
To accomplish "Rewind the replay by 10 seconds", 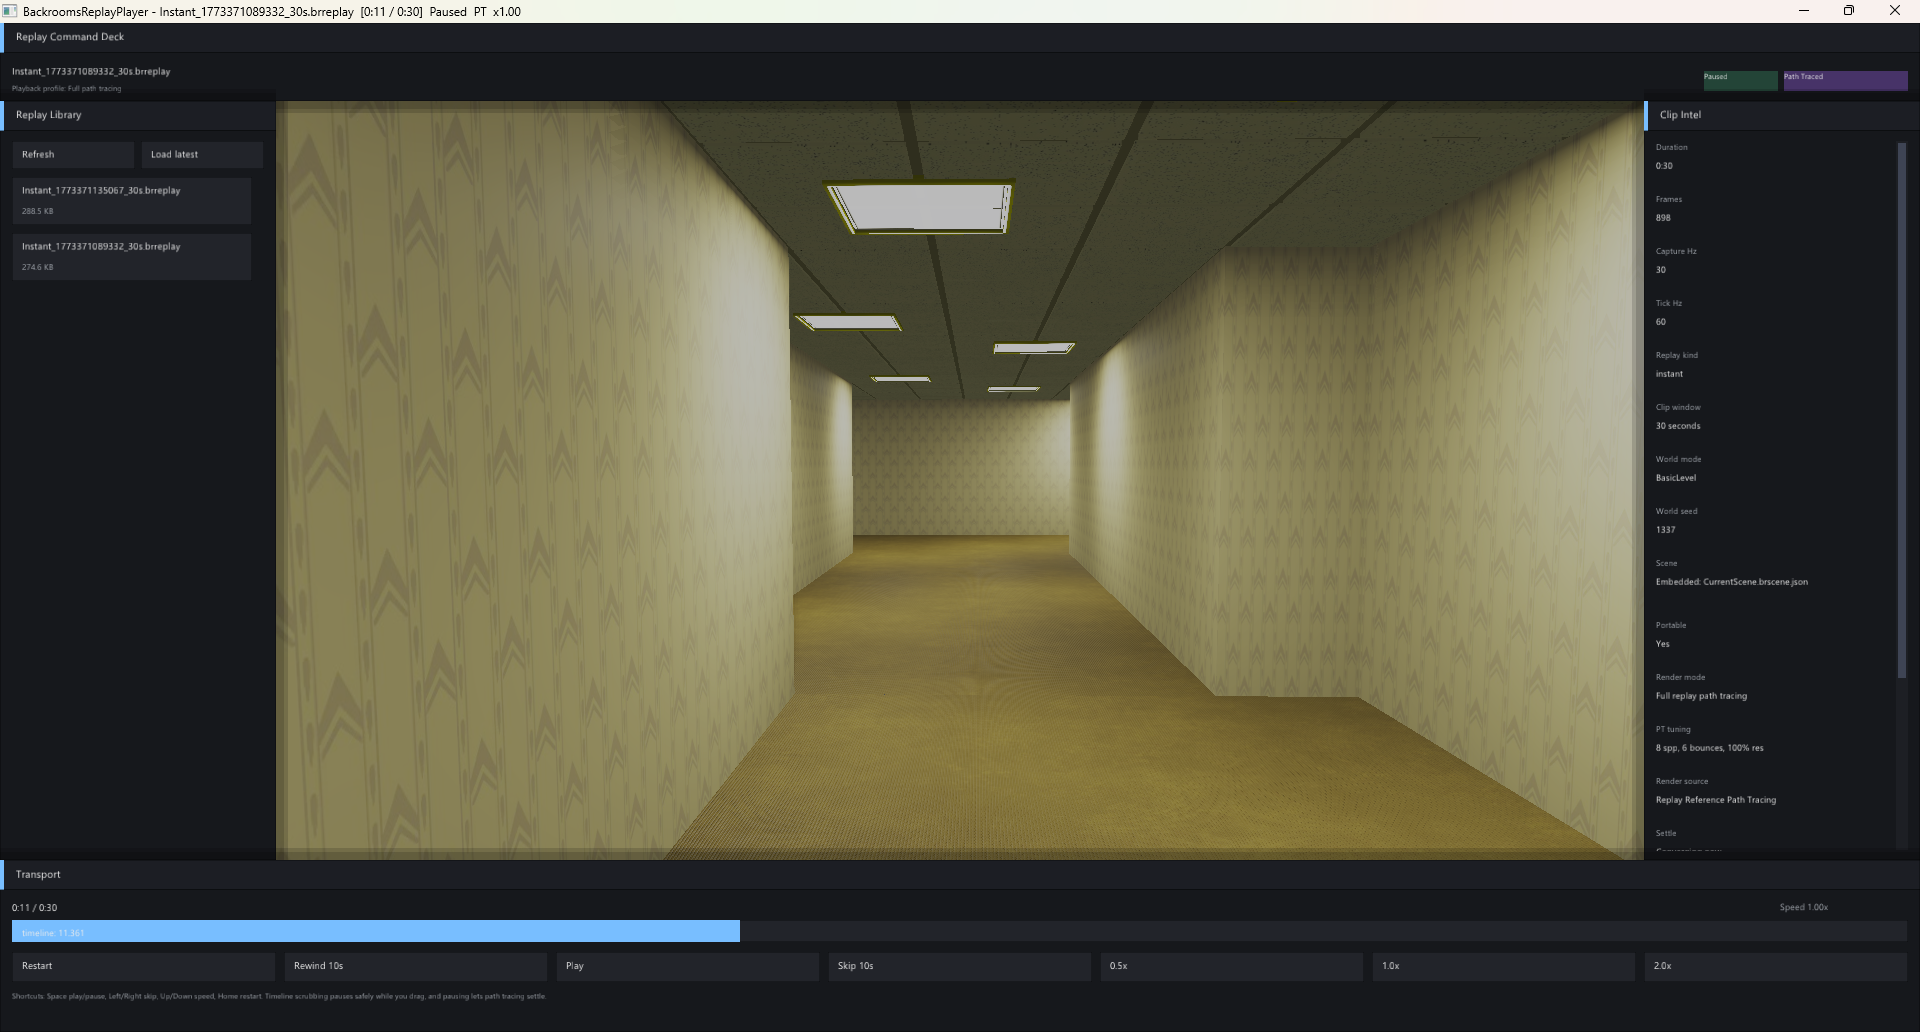I will pyautogui.click(x=415, y=966).
